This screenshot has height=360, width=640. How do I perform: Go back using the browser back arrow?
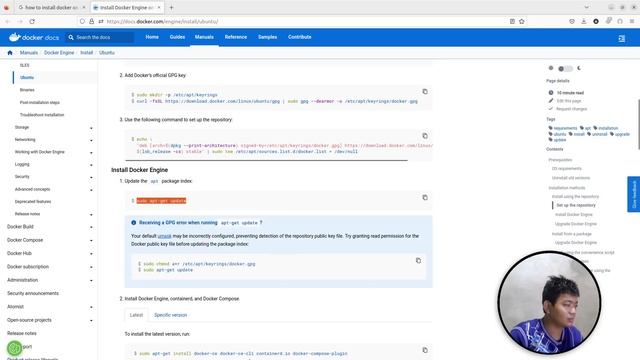[7, 21]
